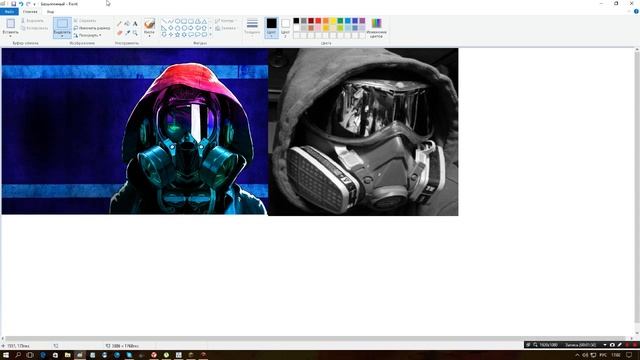Choose red from the color palette
The width and height of the screenshot is (640, 360).
(x=318, y=20)
